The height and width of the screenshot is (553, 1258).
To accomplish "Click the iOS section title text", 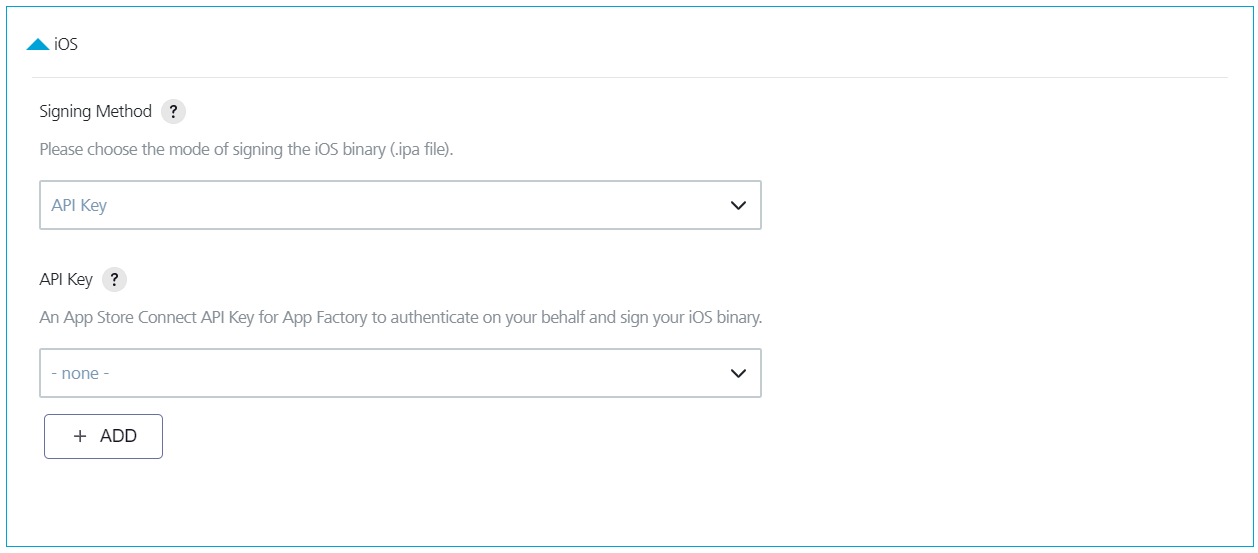I will 66,45.
